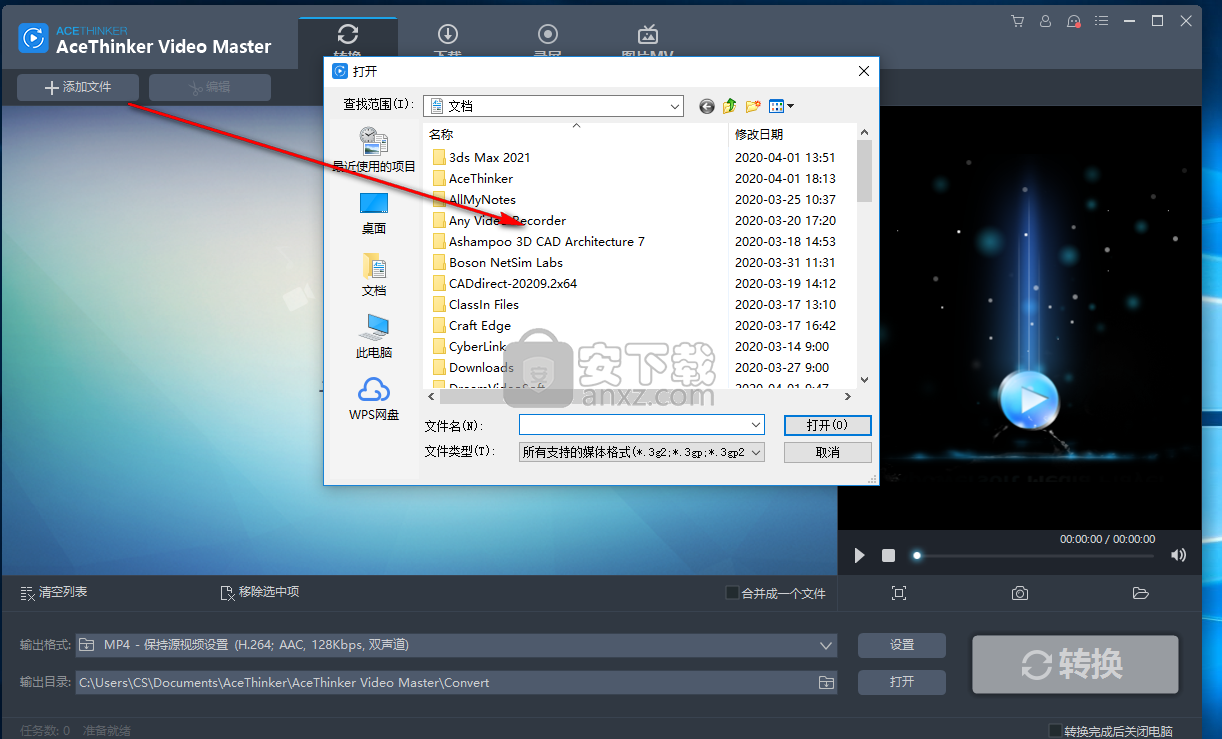Select the CADdirect-20209.2x64 folder
Image resolution: width=1222 pixels, height=739 pixels.
point(504,283)
